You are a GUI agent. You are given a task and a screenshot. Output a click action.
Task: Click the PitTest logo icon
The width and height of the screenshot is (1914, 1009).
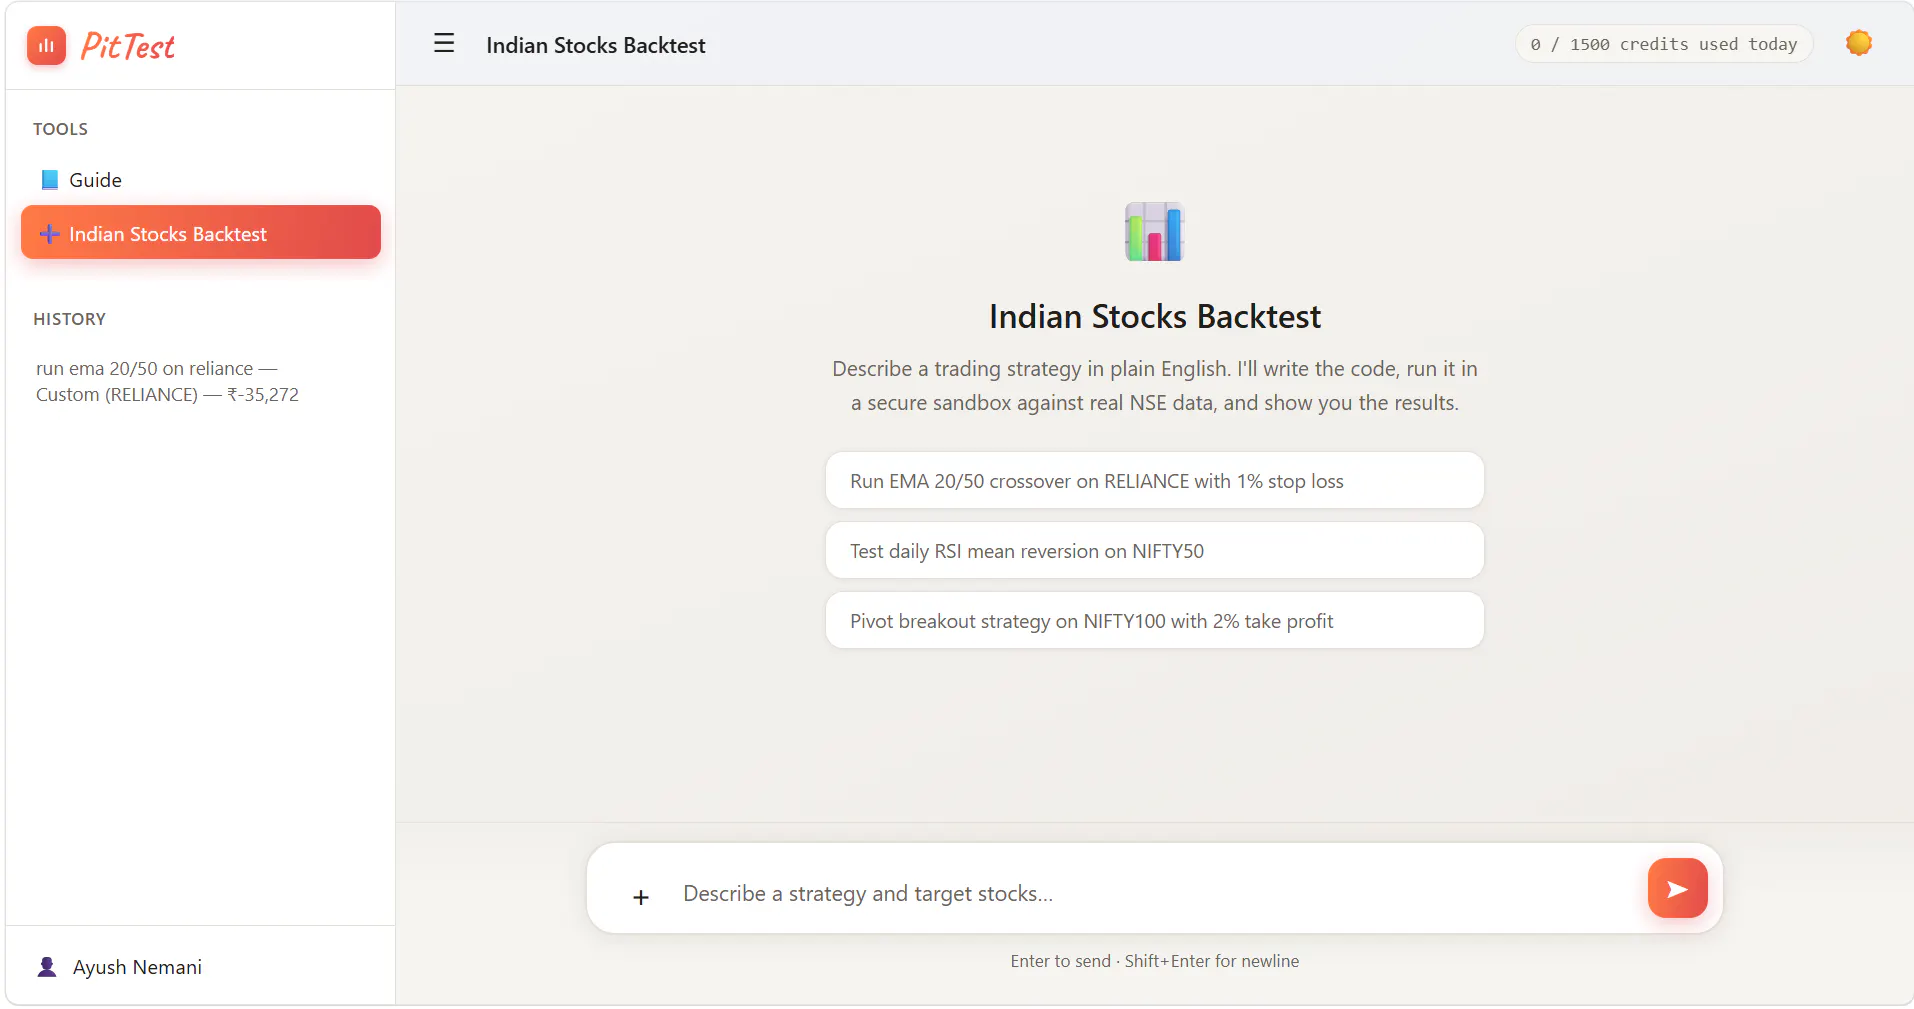coord(46,46)
